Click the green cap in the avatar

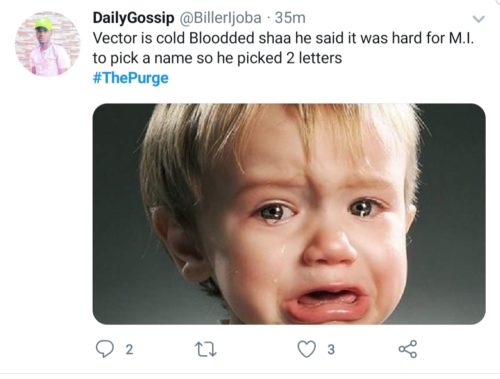click(x=44, y=25)
